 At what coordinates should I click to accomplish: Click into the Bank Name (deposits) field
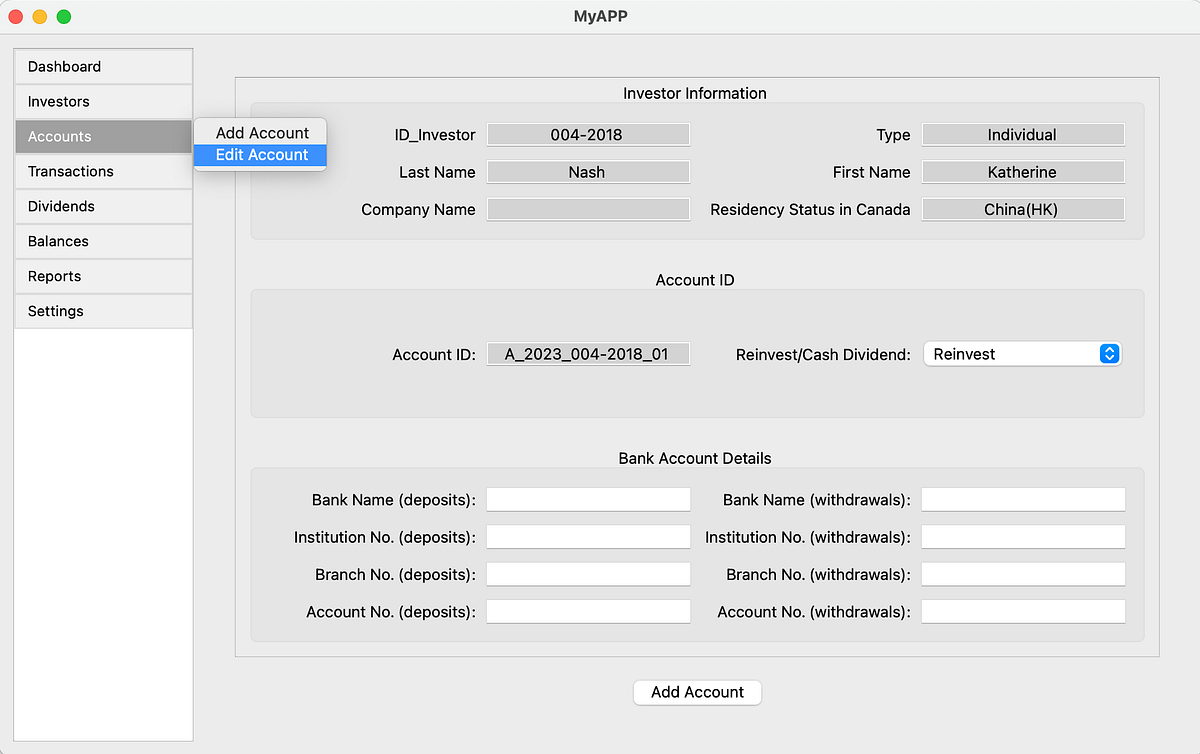point(588,499)
